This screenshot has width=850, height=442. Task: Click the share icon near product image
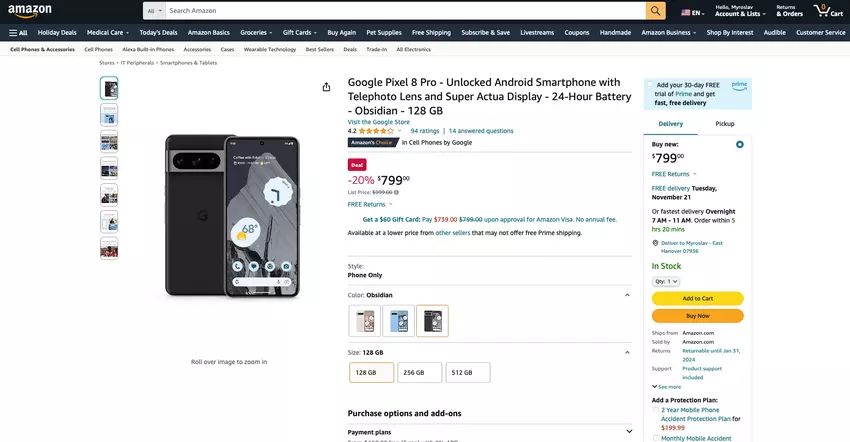[326, 87]
